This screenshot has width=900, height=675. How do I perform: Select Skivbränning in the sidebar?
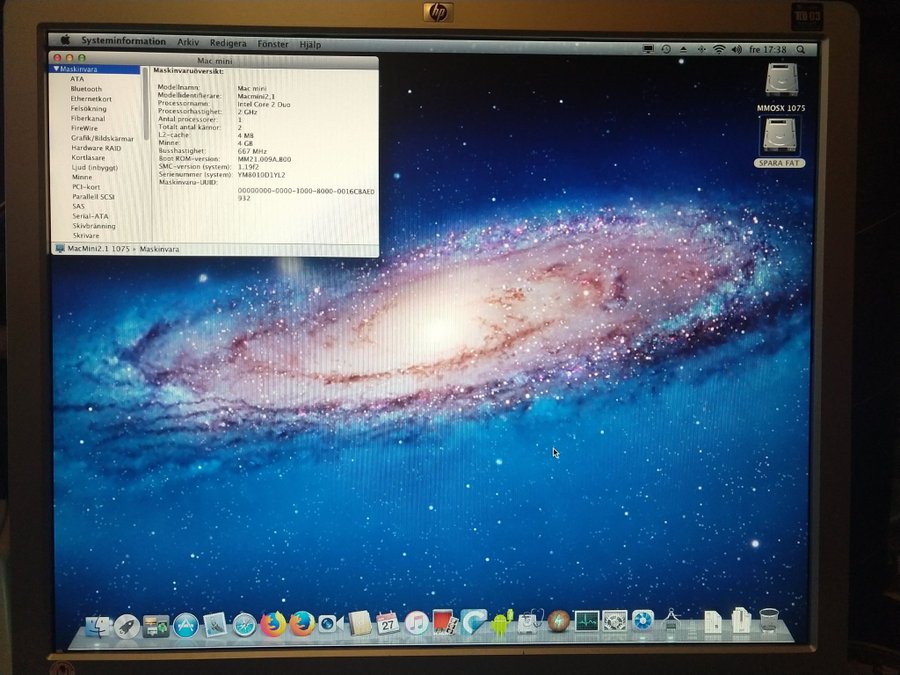coord(94,226)
